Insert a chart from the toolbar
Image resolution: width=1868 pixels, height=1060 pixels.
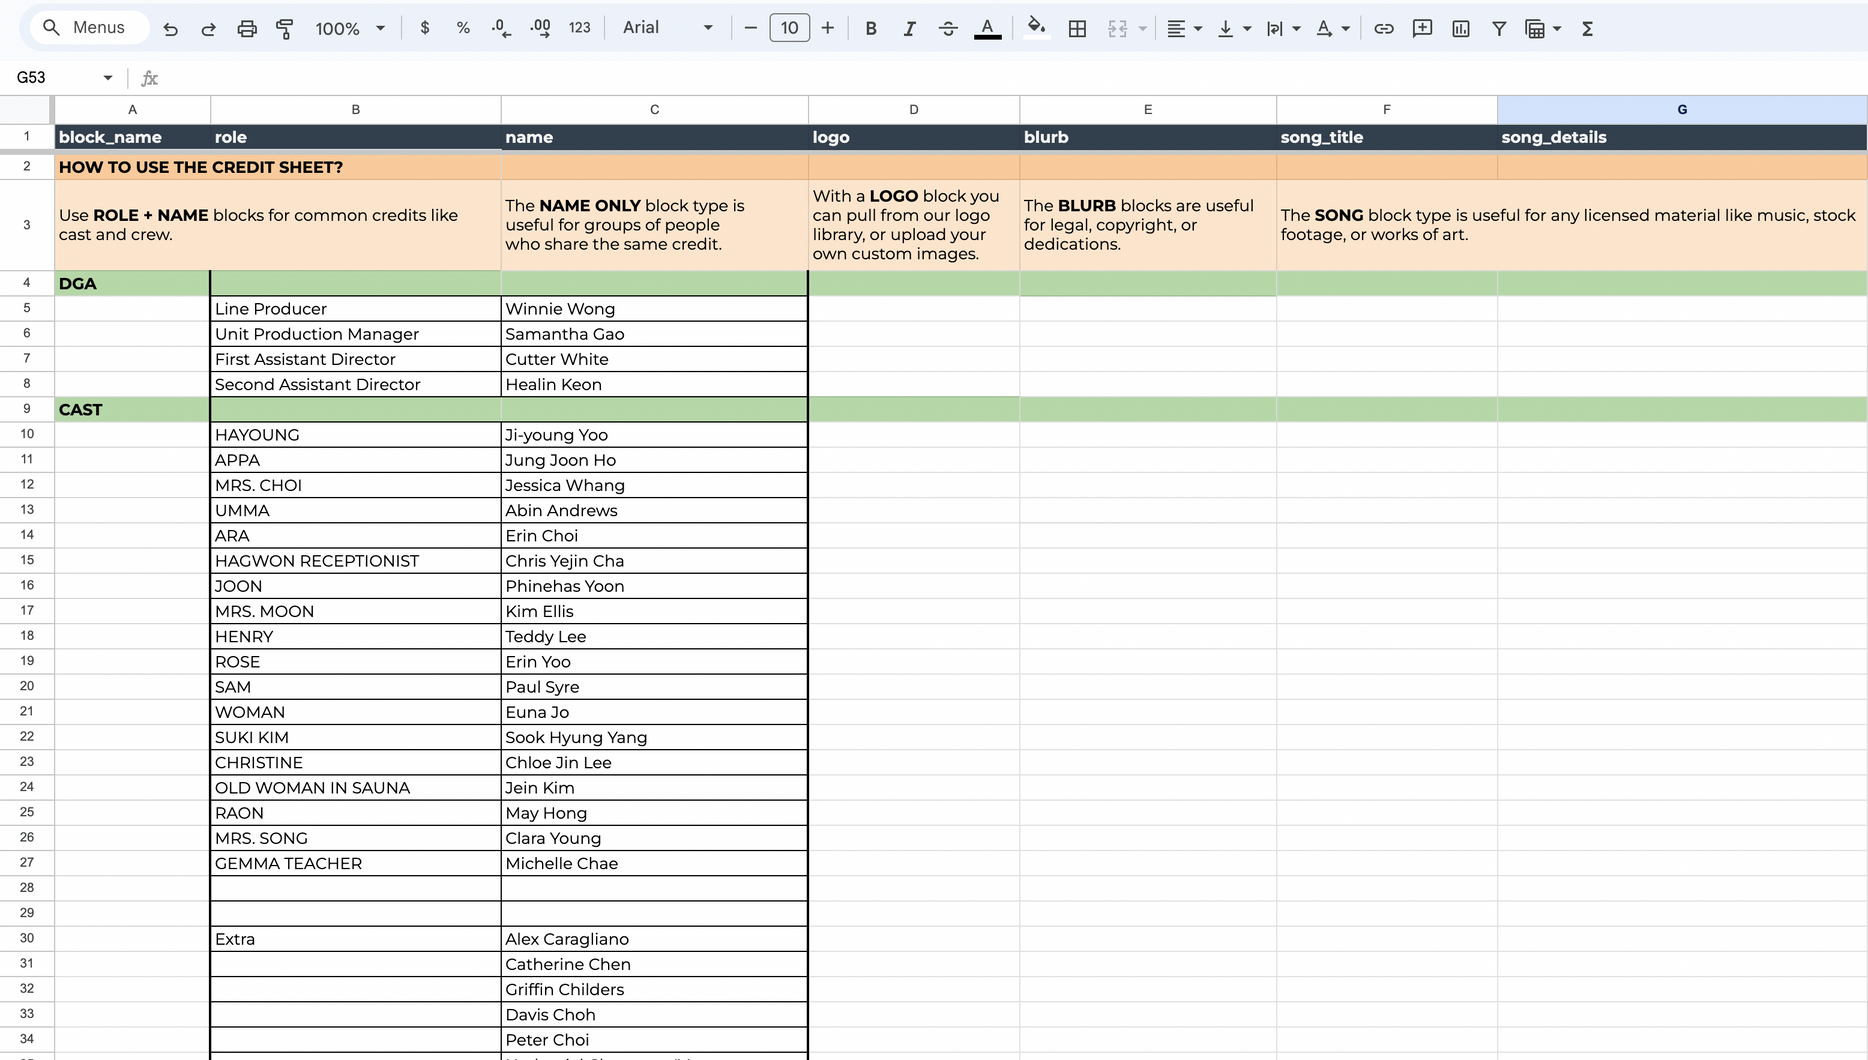[x=1461, y=29]
